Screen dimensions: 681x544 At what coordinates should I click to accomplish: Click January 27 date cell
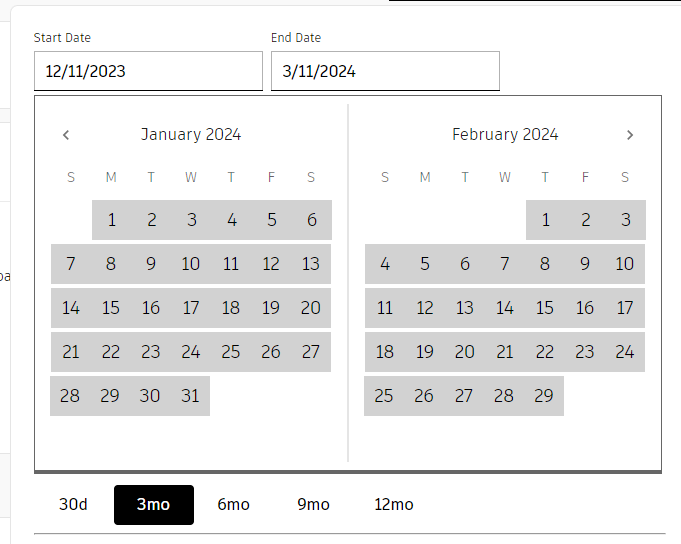(x=311, y=352)
